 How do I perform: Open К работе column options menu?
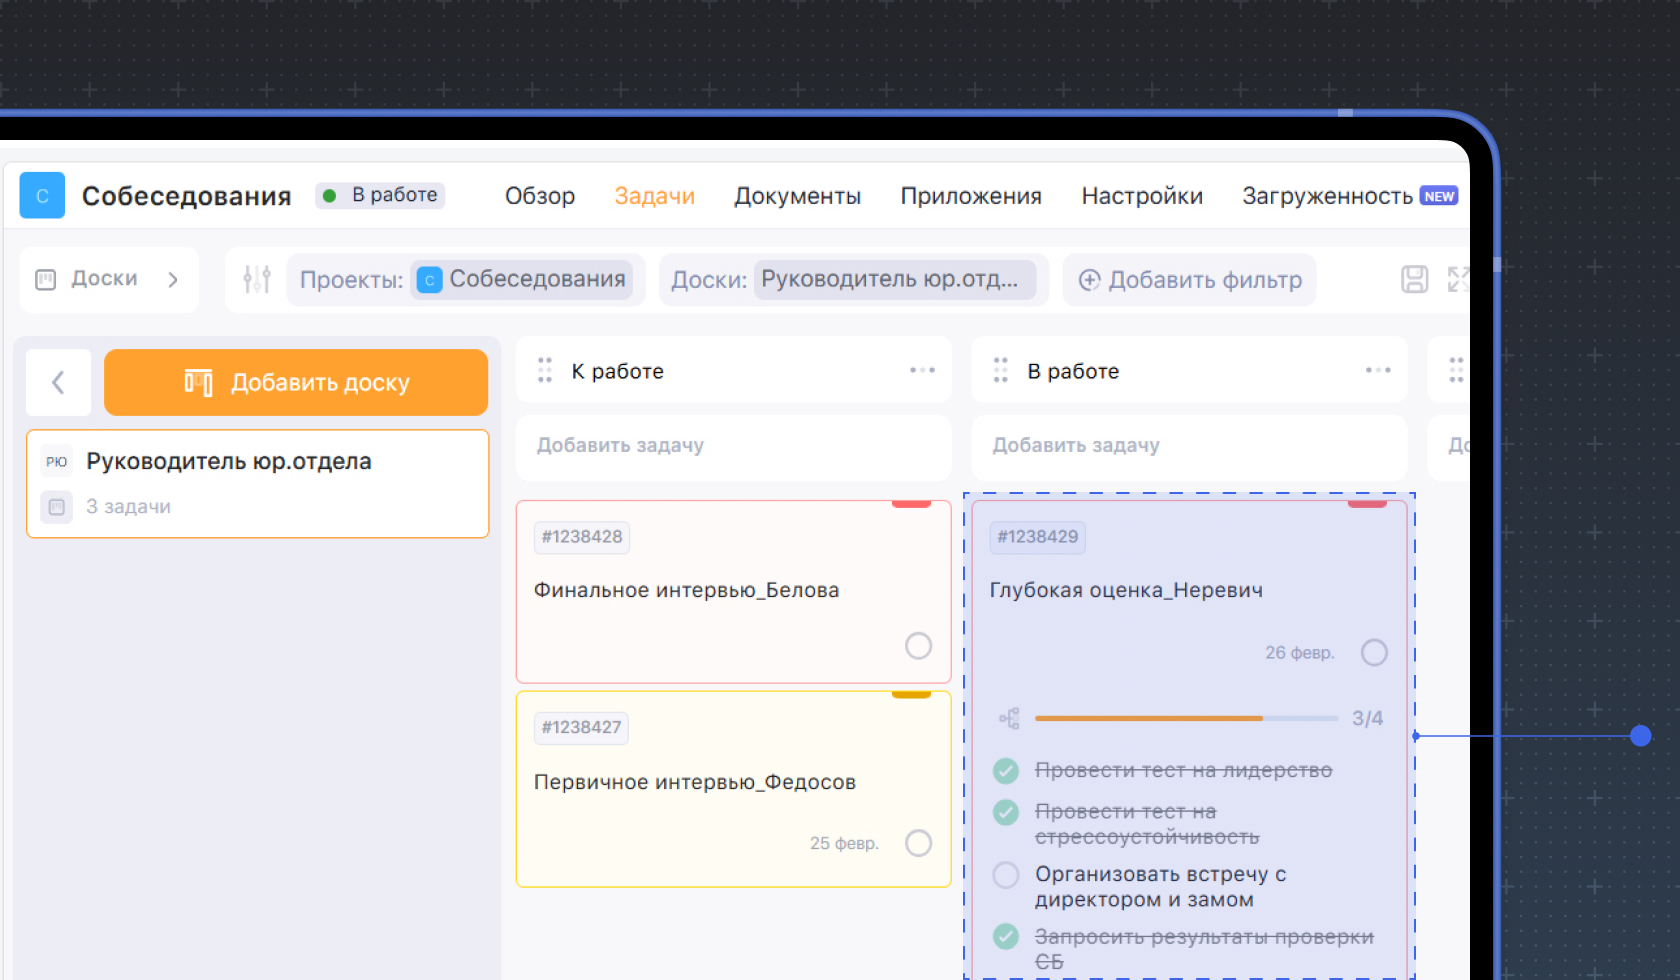(922, 371)
